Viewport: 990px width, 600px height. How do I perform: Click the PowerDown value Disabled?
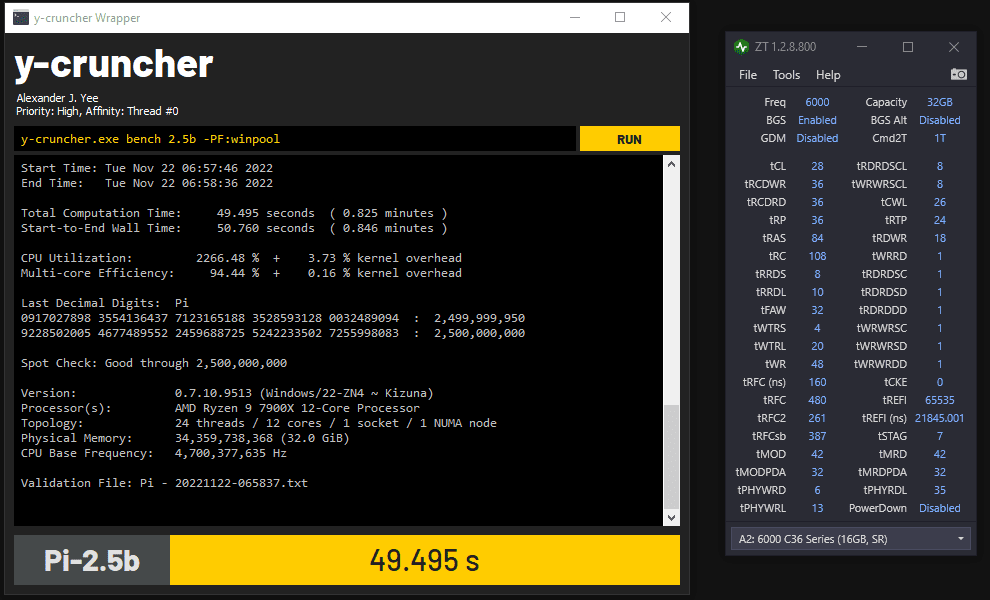tap(939, 508)
